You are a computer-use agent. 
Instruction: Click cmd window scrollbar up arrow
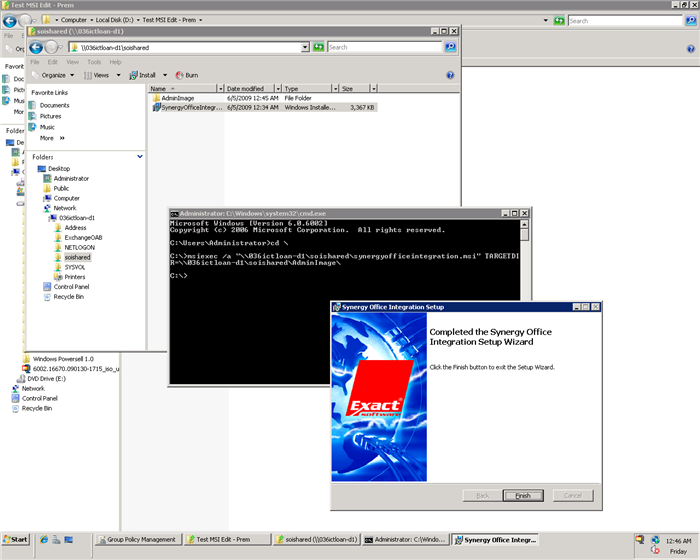525,224
